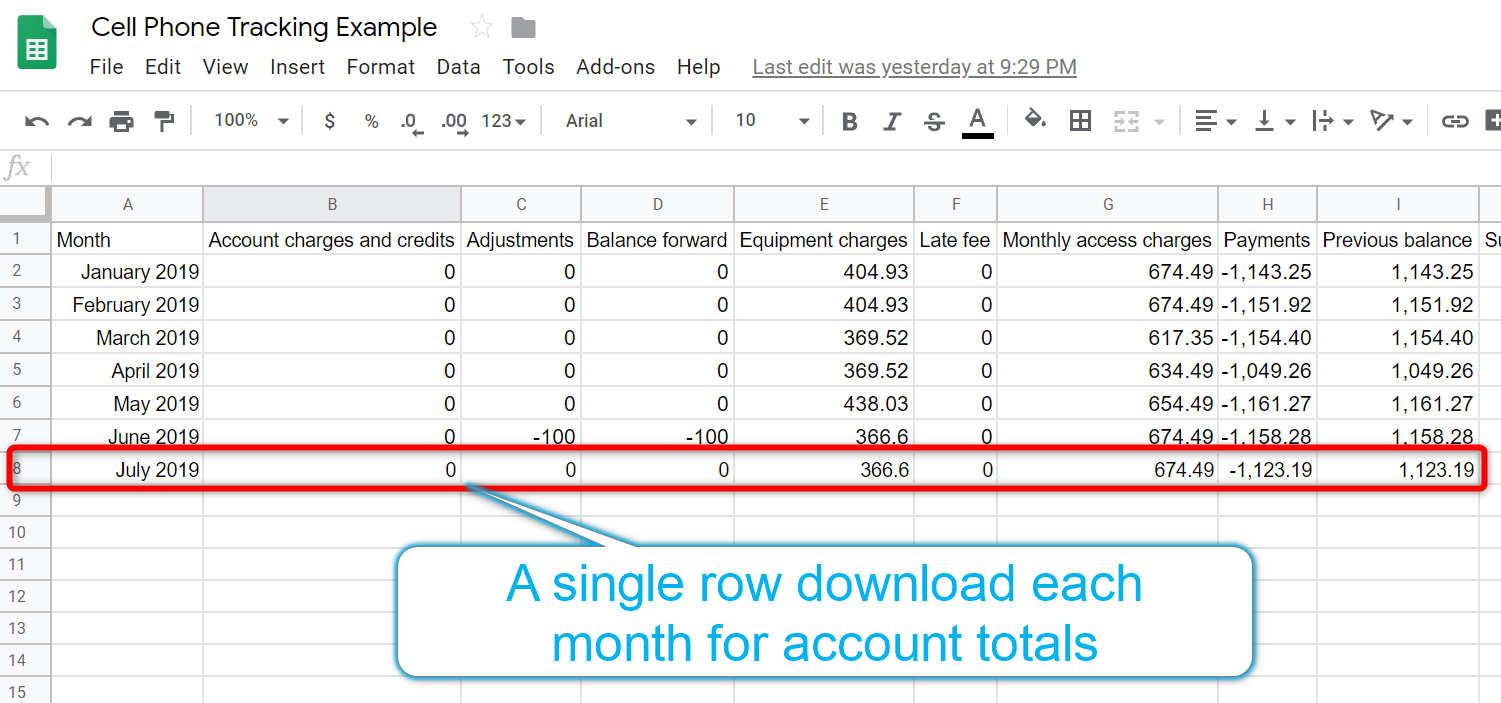This screenshot has height=703, width=1501.
Task: Decrease decimal places icon
Action: coord(410,120)
